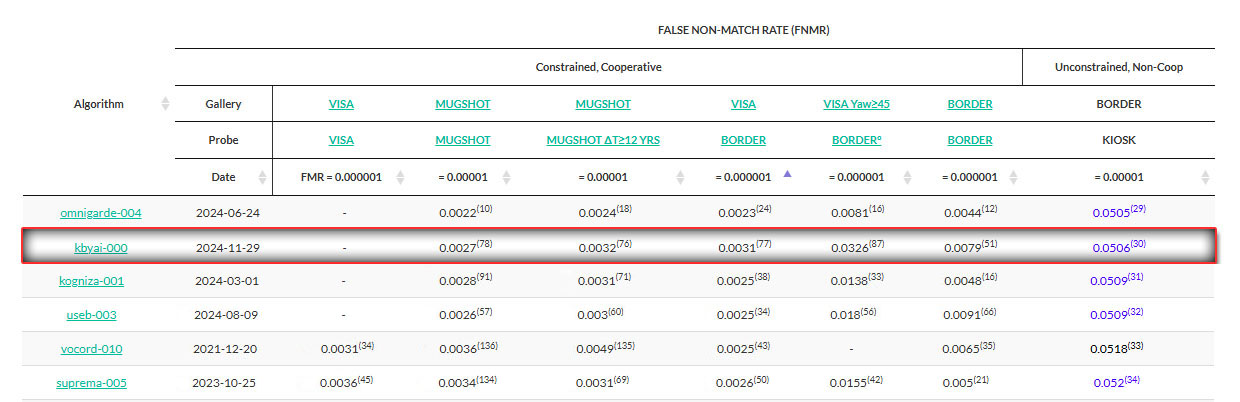This screenshot has height=402, width=1240.
Task: Sort by the BORDER KIOSK column
Action: click(1204, 177)
